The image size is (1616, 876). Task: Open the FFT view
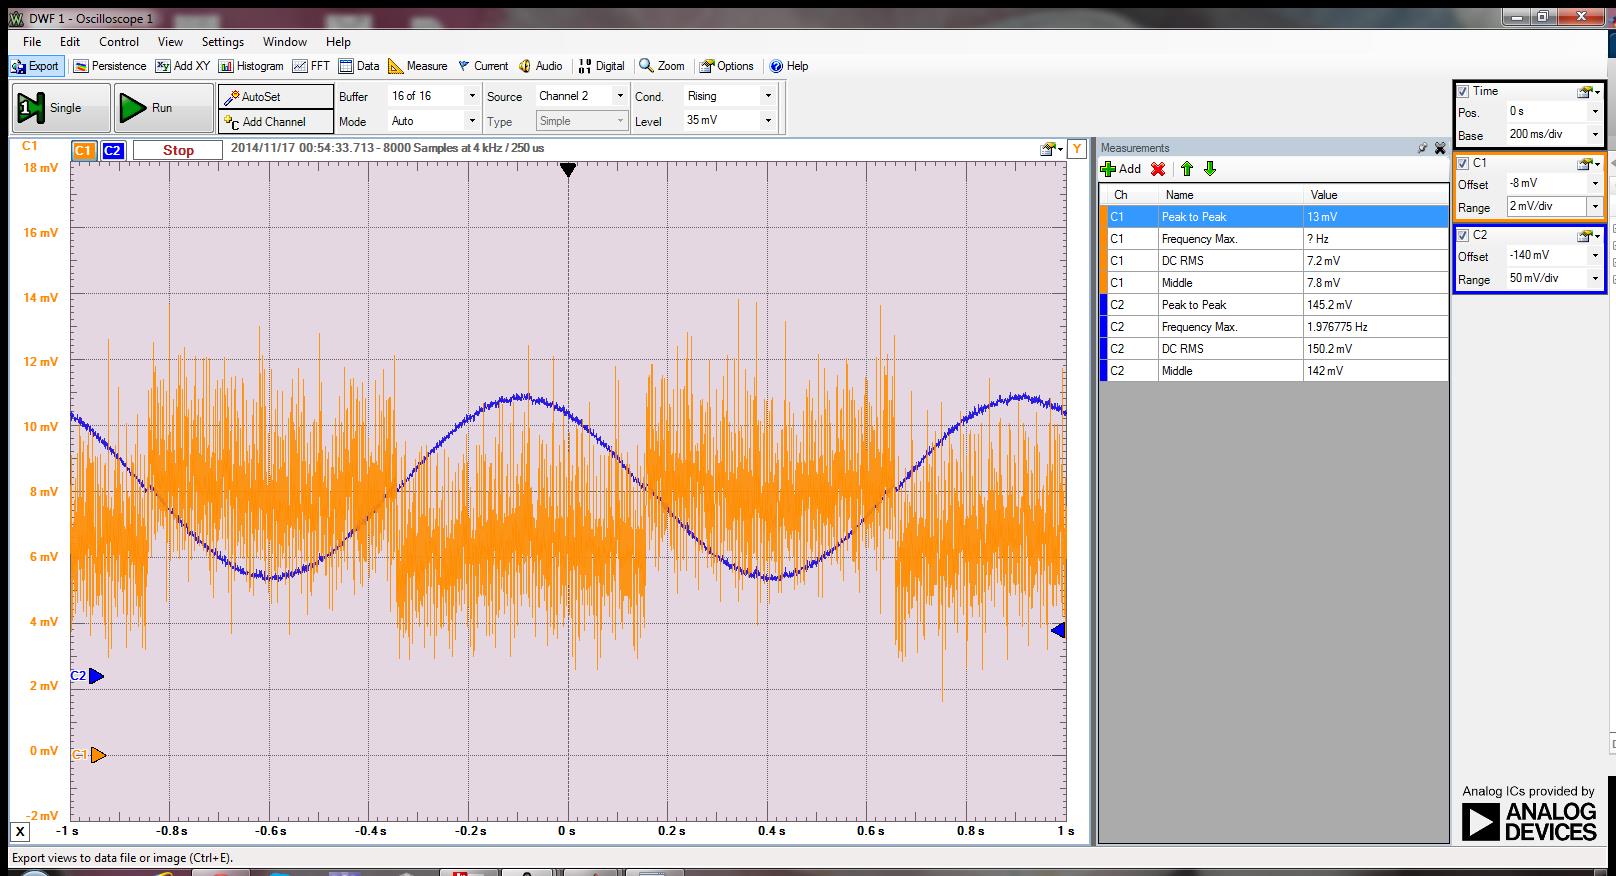(311, 66)
